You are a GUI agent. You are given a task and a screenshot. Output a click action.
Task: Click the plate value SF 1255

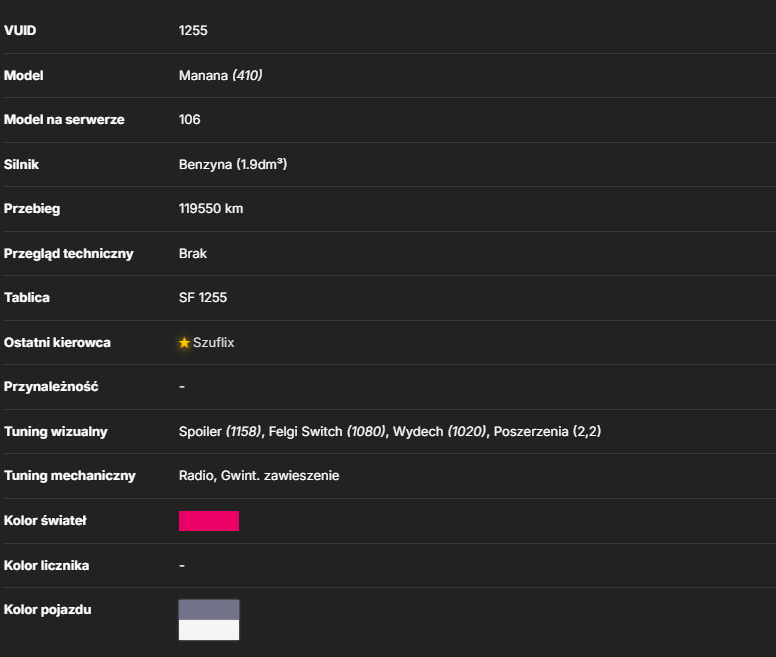click(x=203, y=298)
